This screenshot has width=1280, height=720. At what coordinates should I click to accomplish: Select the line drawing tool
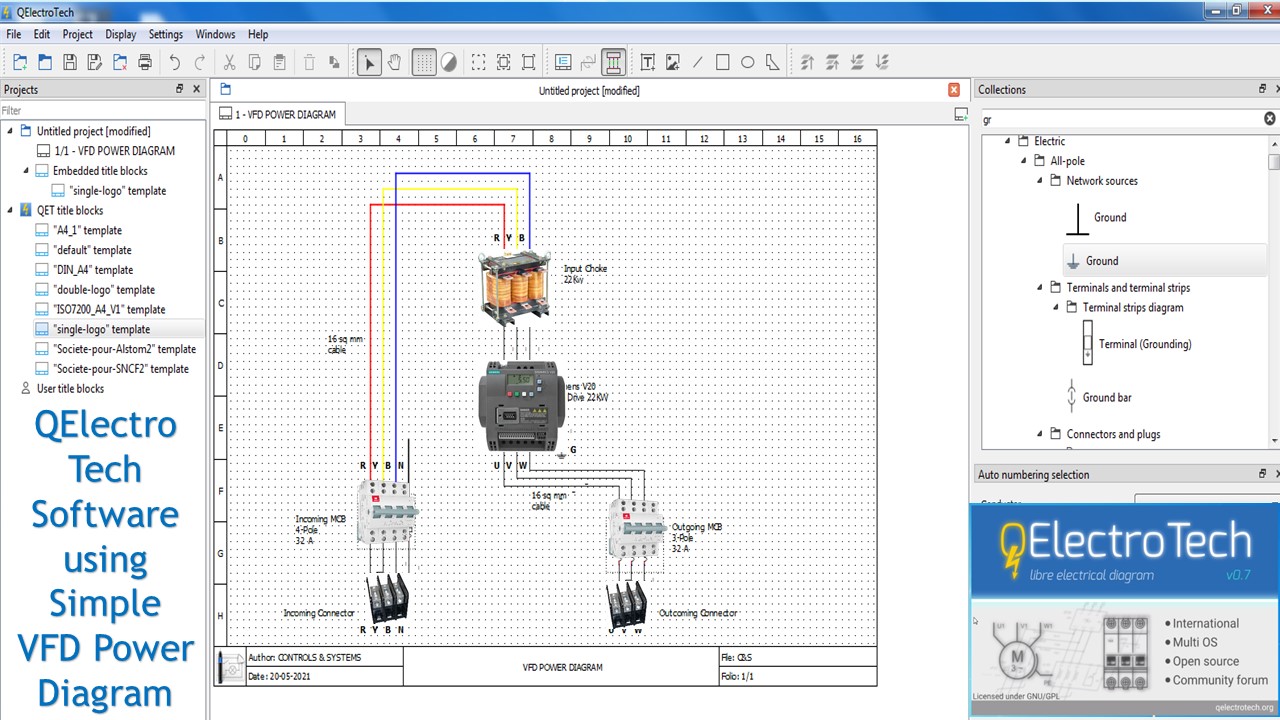point(698,62)
